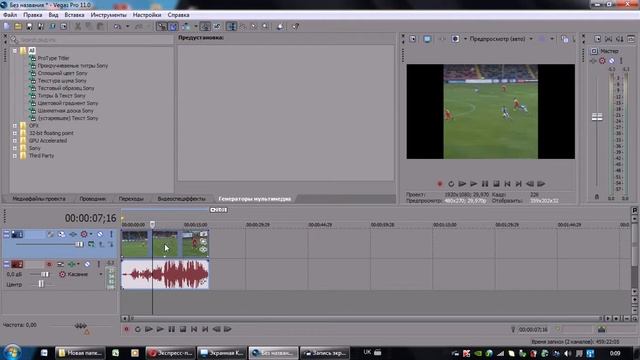
Task: Click Pause button under video preview
Action: tap(485, 184)
